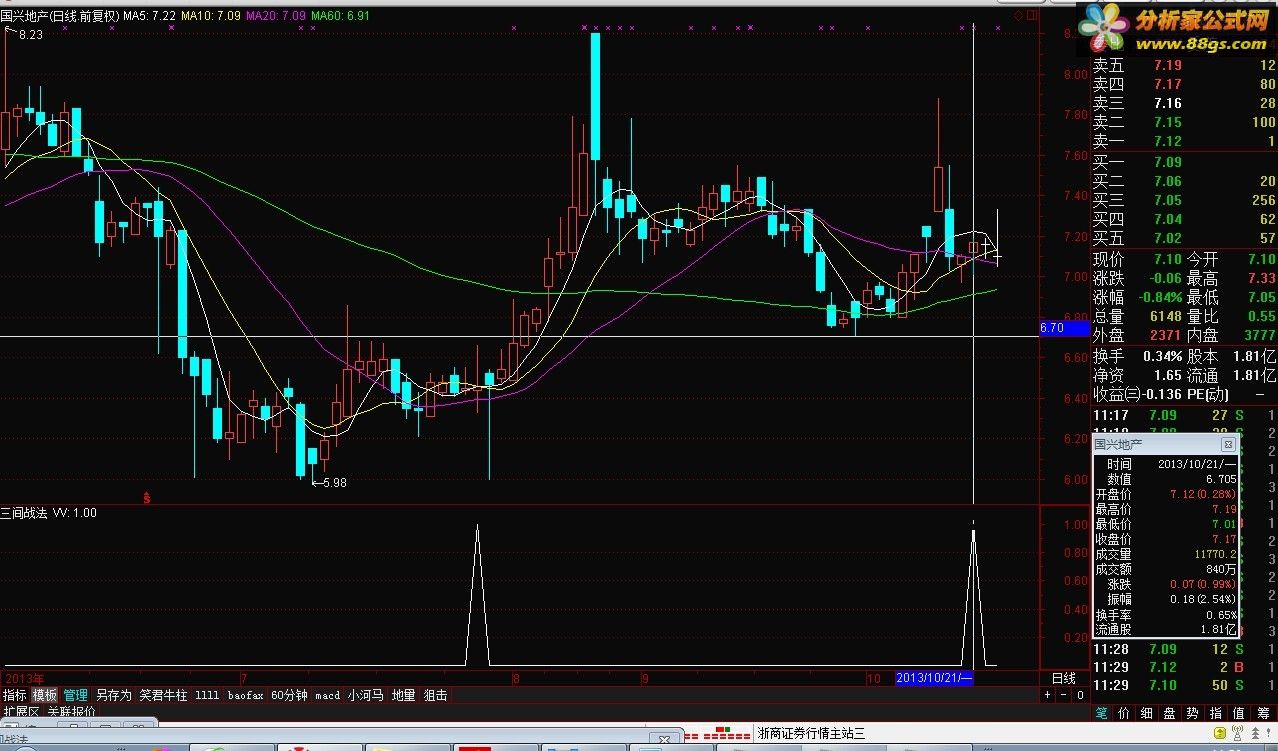Select the 地量 template
The image size is (1278, 751).
[x=403, y=695]
